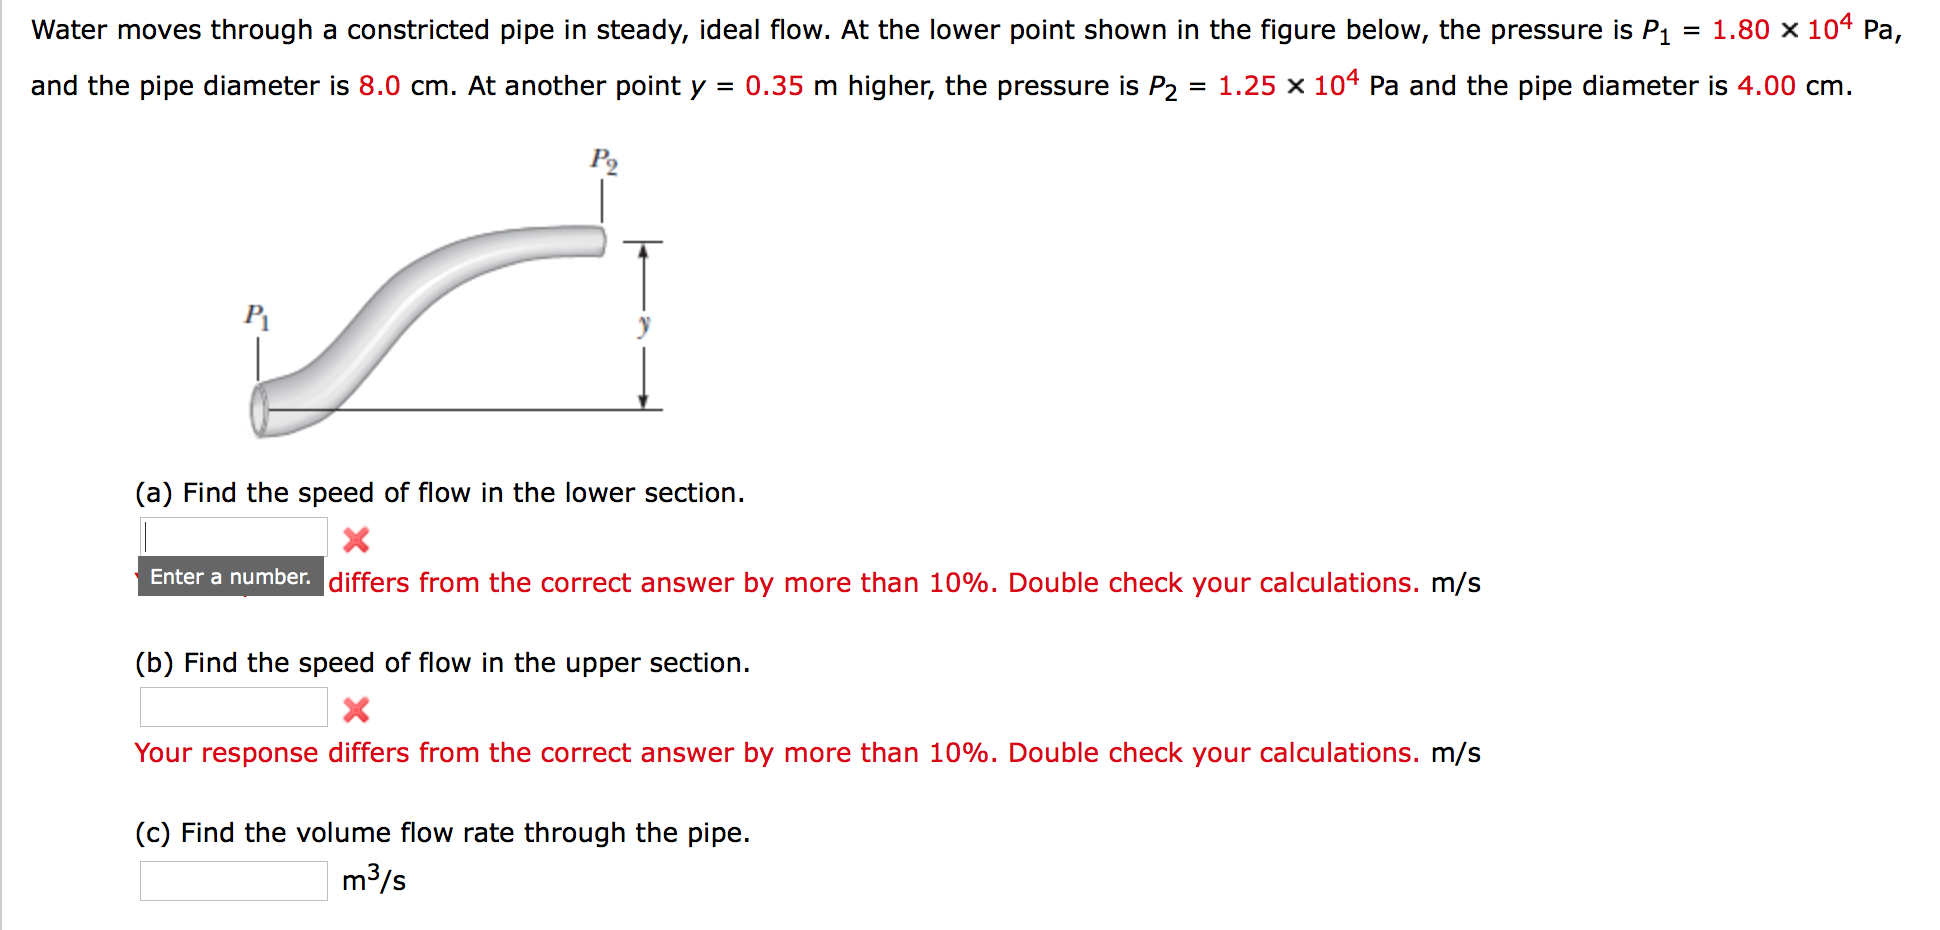This screenshot has height=930, width=1940.
Task: Click the red X error icon beside part (a) answer
Action: pos(357,541)
